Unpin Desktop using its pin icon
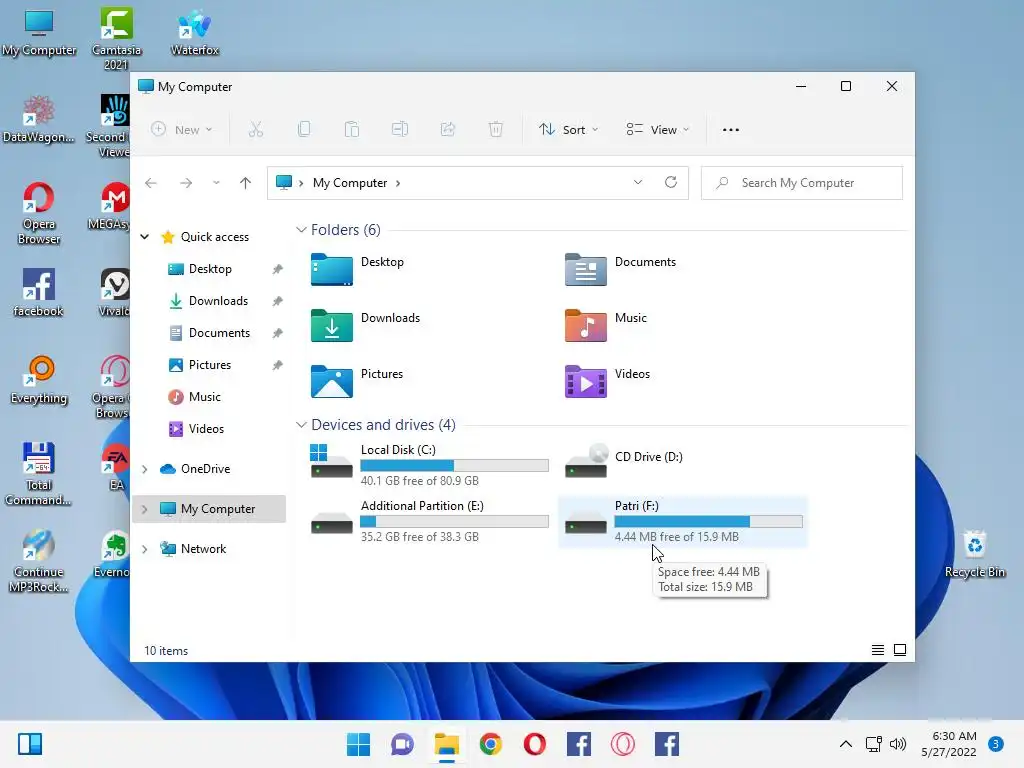The height and width of the screenshot is (768, 1024). (278, 268)
